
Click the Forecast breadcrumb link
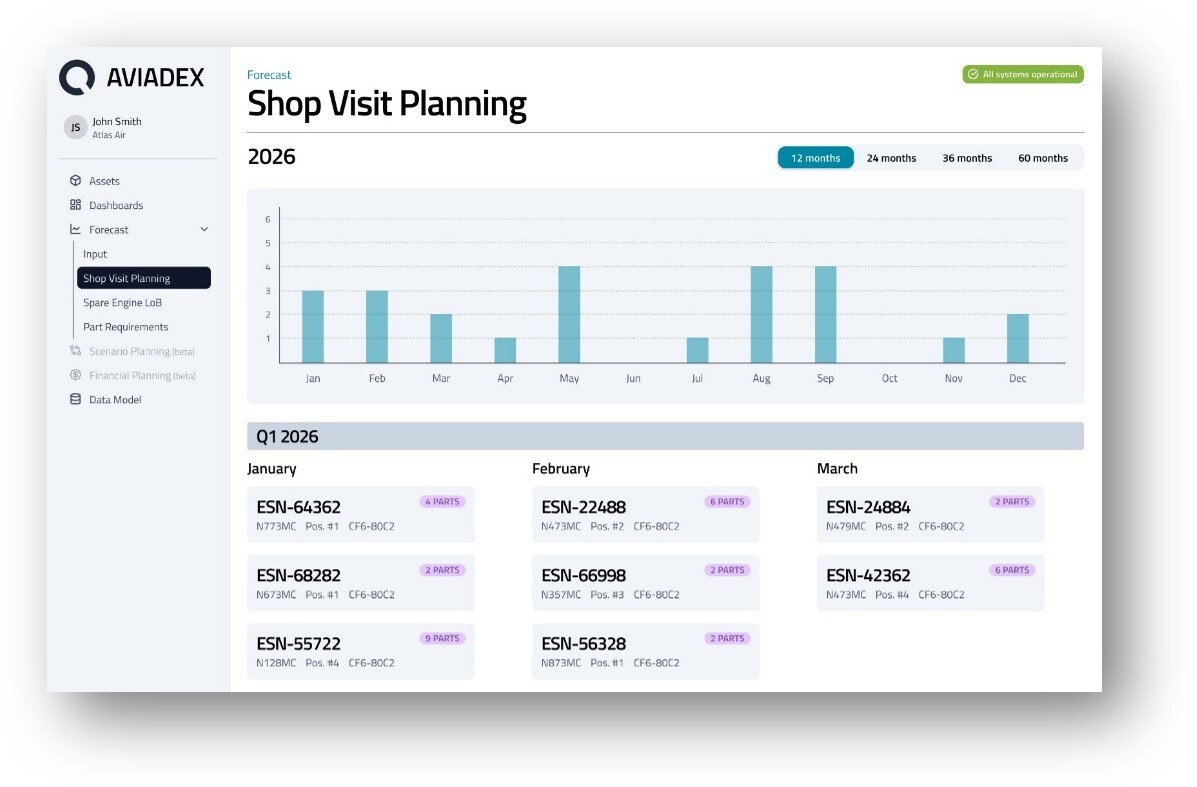point(269,75)
